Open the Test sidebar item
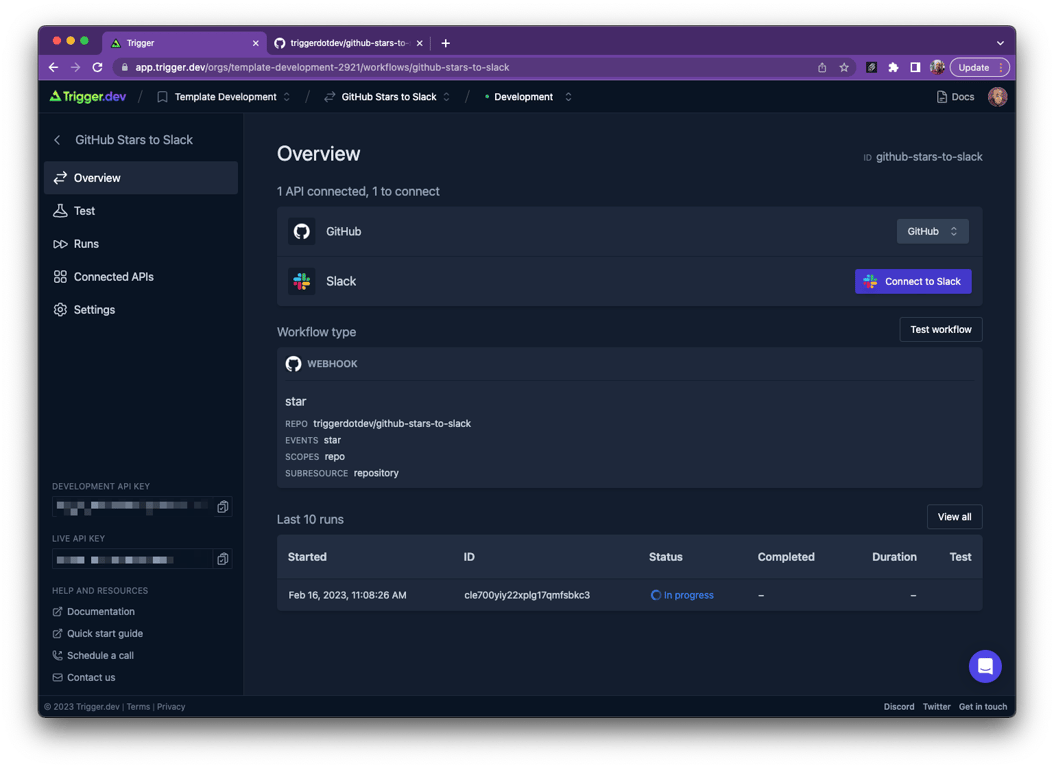Screen dimensions: 1054x768 (140, 211)
